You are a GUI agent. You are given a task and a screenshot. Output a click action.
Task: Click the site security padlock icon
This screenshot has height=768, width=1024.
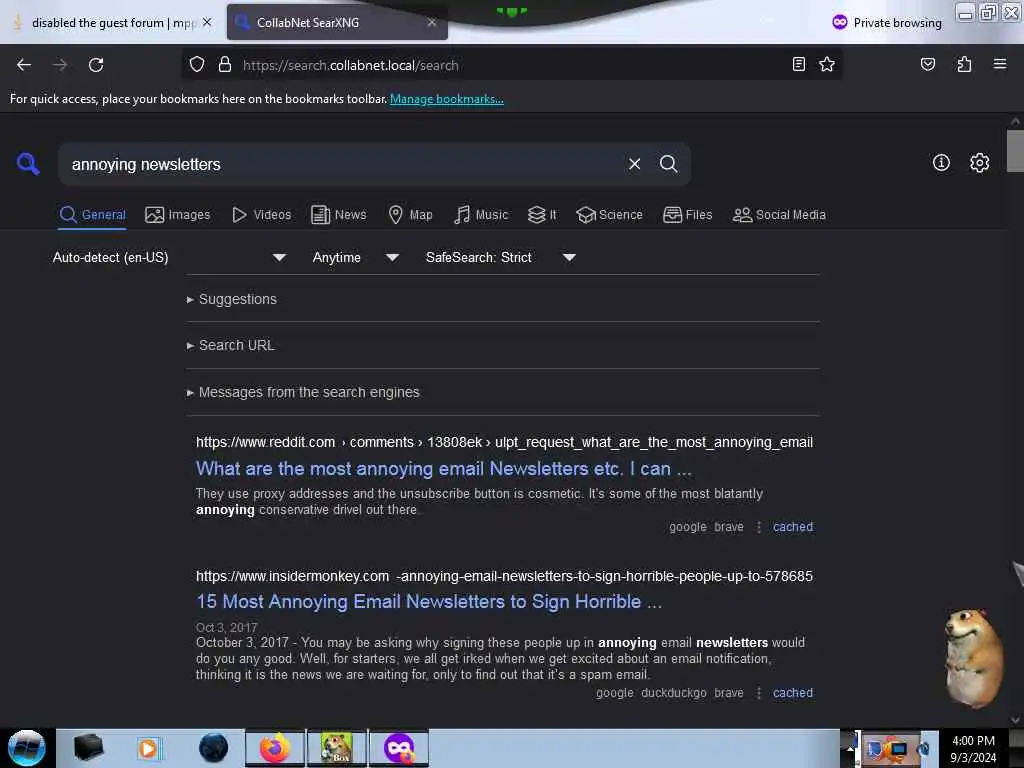click(x=225, y=64)
